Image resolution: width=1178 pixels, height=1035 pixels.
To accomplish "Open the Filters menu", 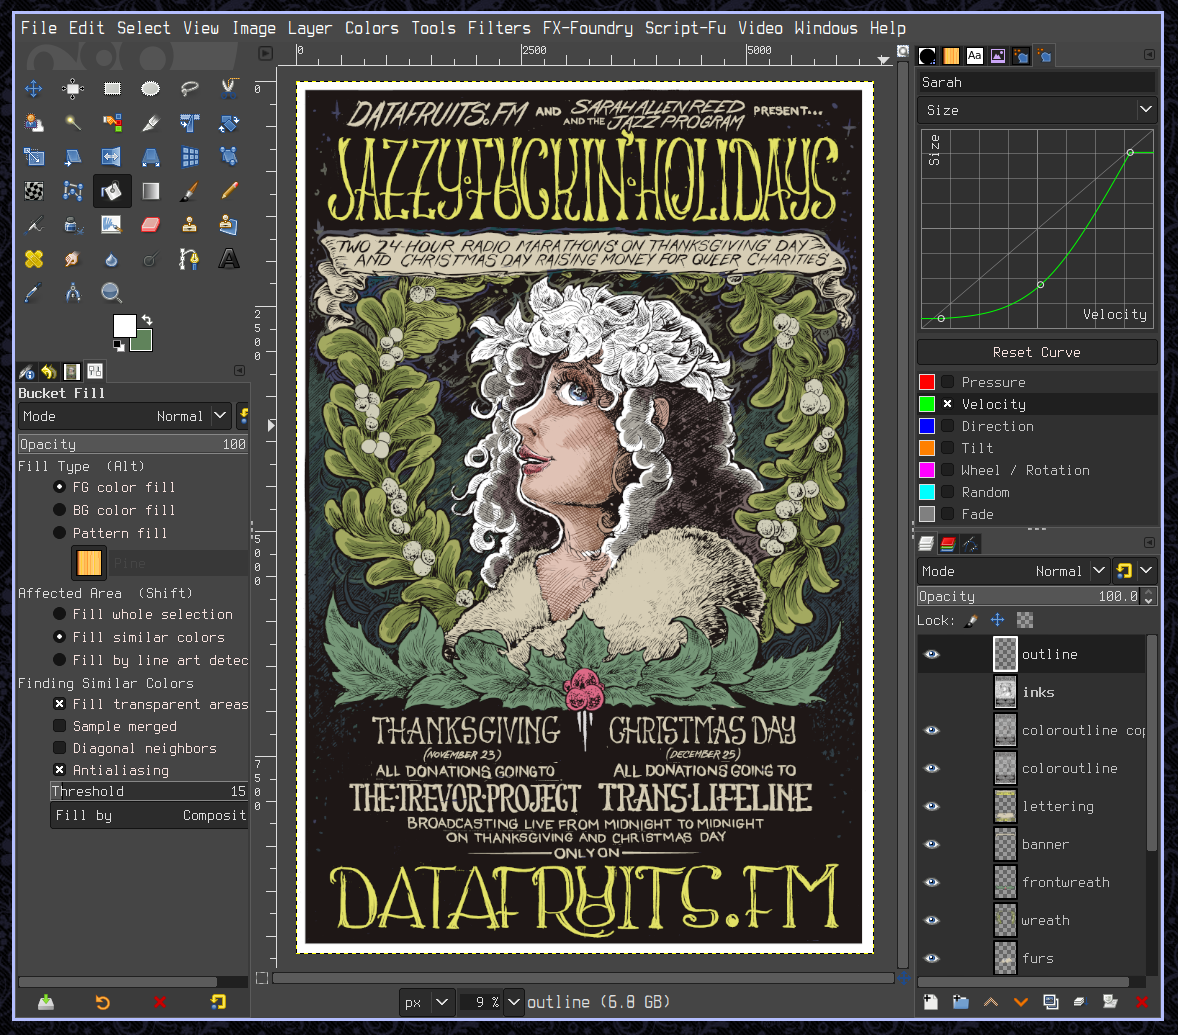I will 499,27.
